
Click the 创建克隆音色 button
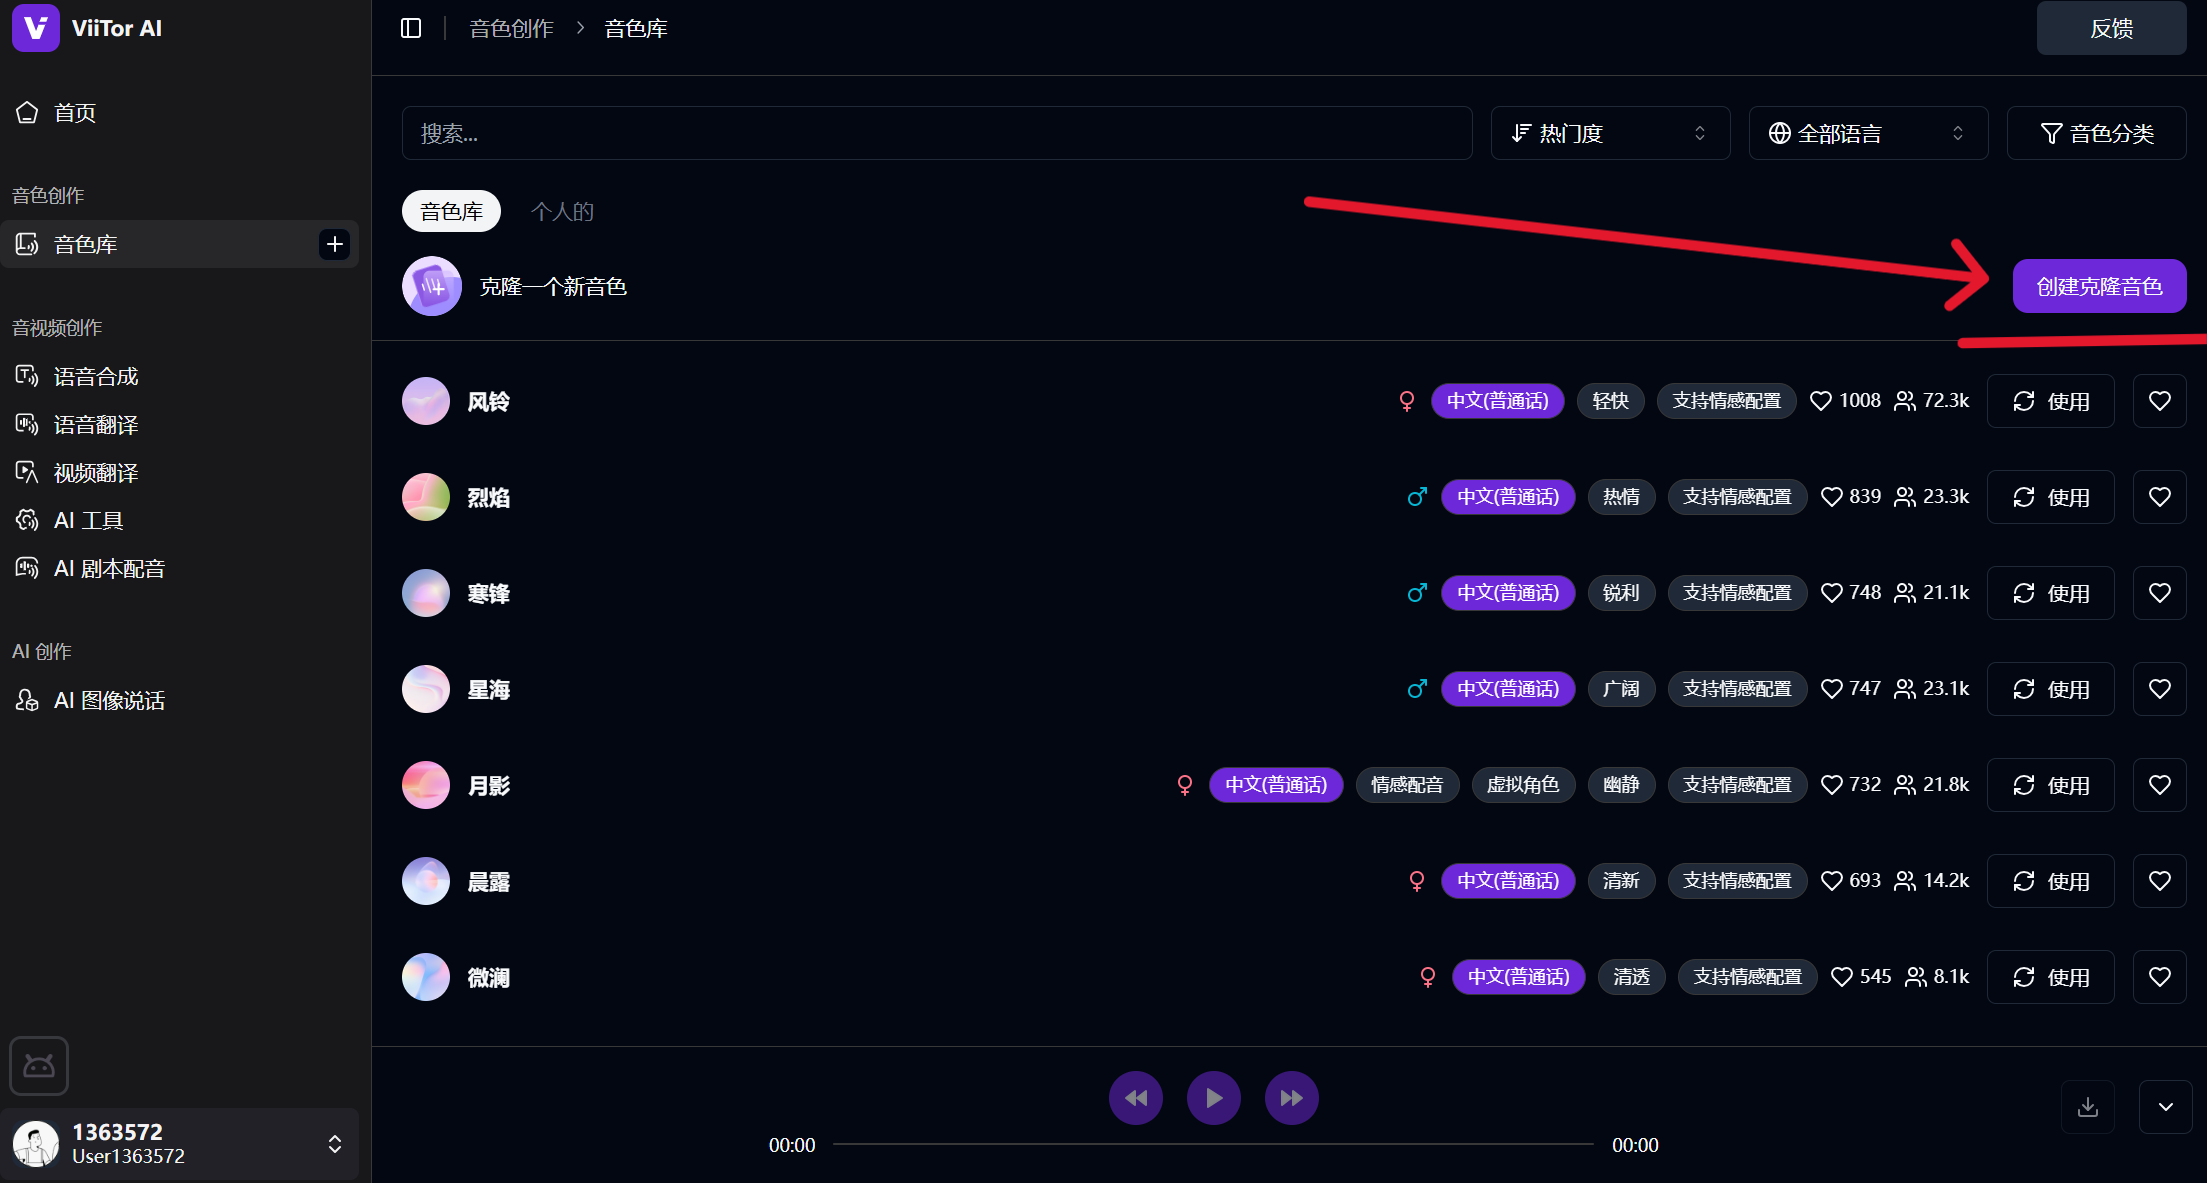pyautogui.click(x=2098, y=287)
